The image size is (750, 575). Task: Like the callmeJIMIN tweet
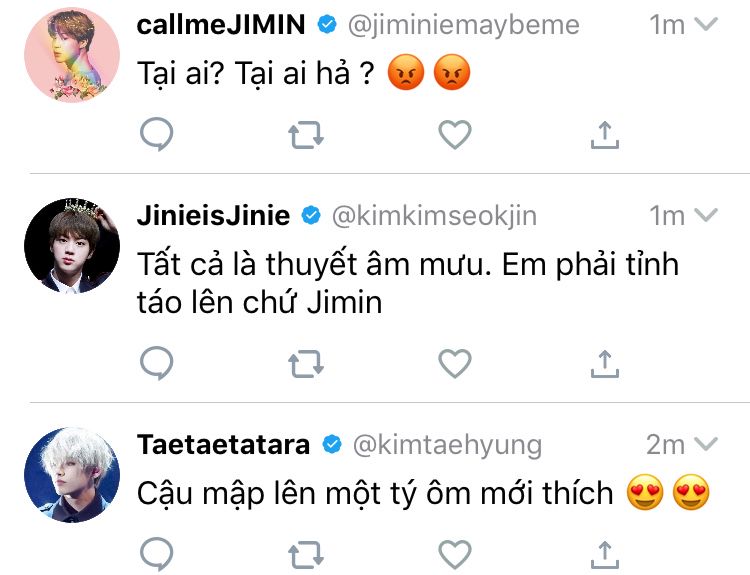click(455, 134)
